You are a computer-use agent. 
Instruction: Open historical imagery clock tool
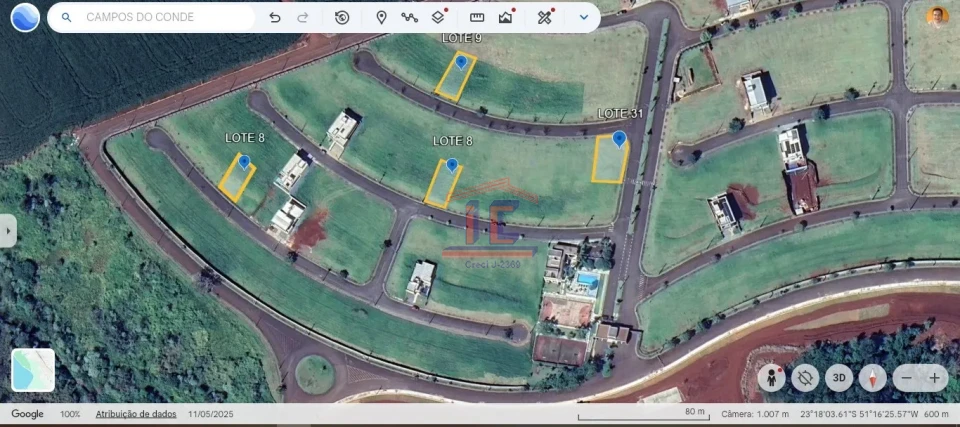[342, 17]
